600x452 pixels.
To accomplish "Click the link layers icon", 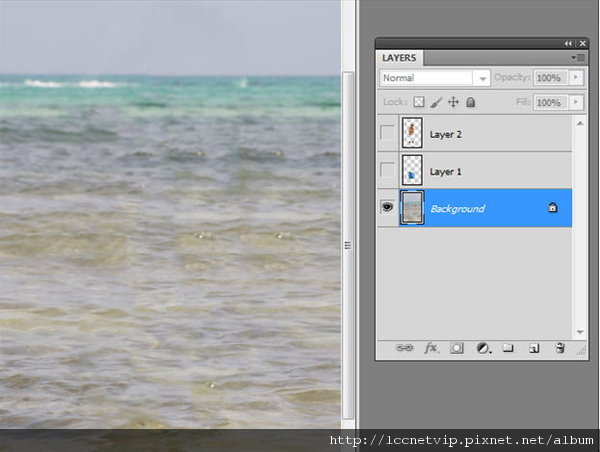I will click(404, 348).
